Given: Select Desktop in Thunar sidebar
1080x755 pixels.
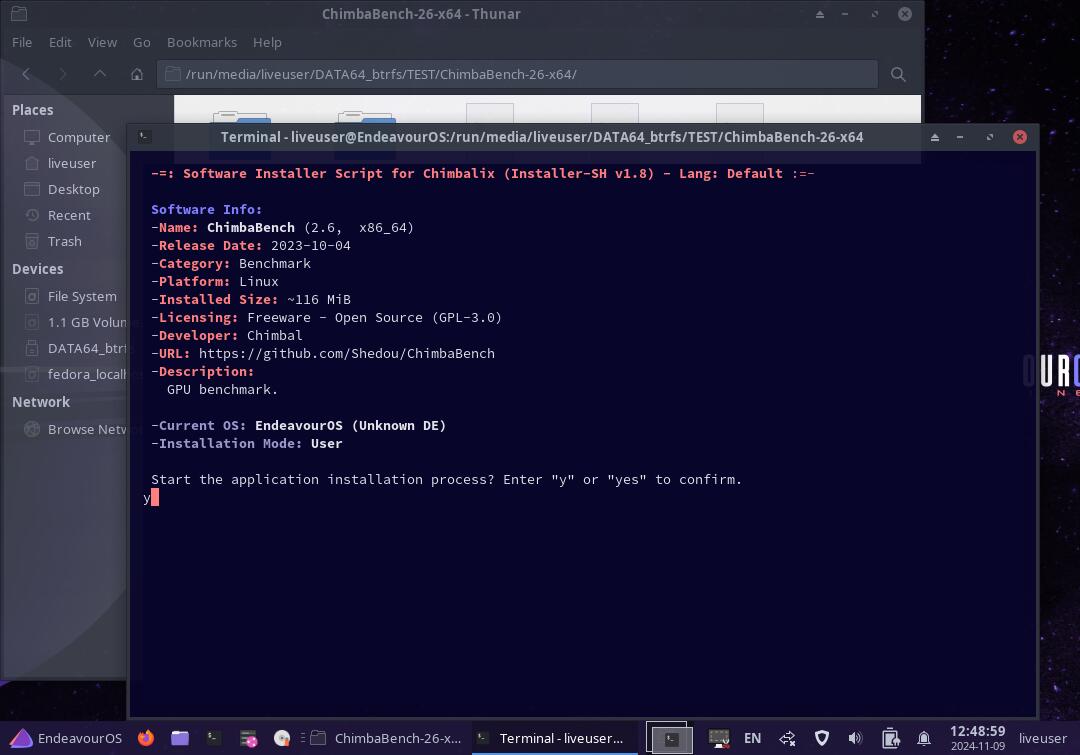Looking at the screenshot, I should (x=73, y=189).
